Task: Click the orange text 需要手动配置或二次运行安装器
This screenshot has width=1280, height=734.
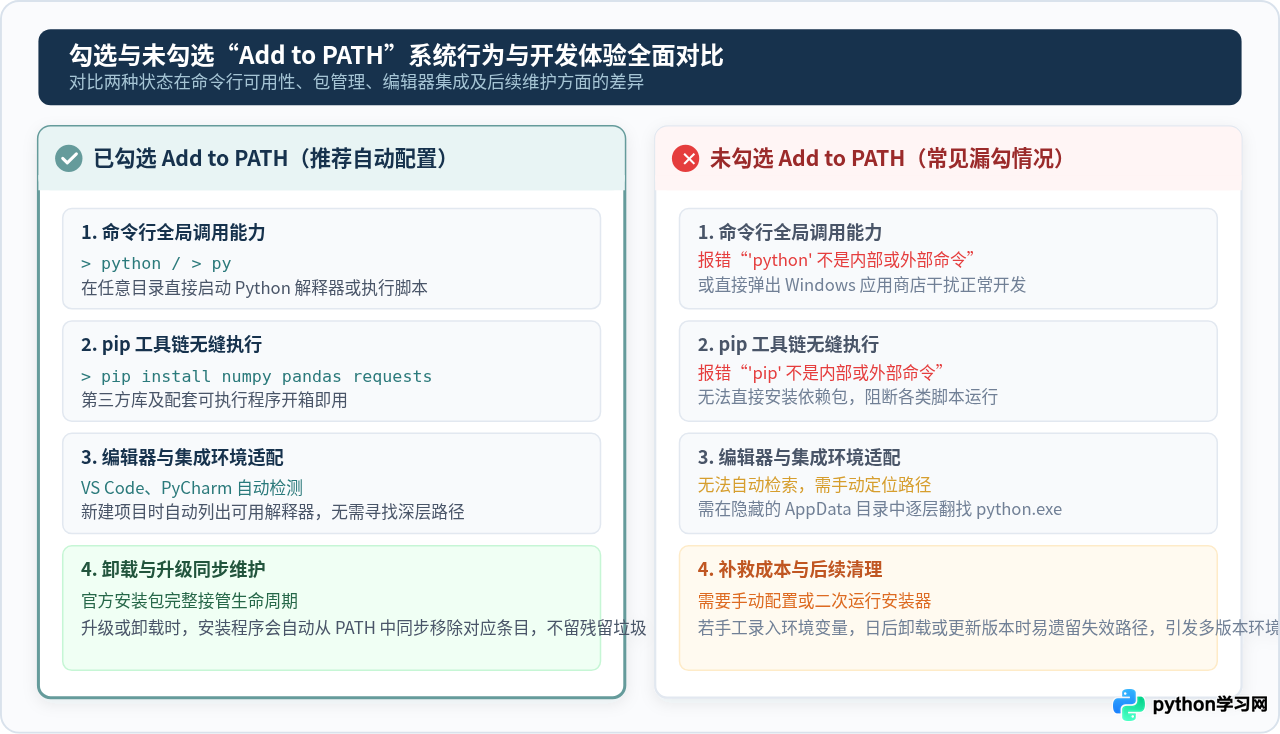Action: click(x=815, y=601)
